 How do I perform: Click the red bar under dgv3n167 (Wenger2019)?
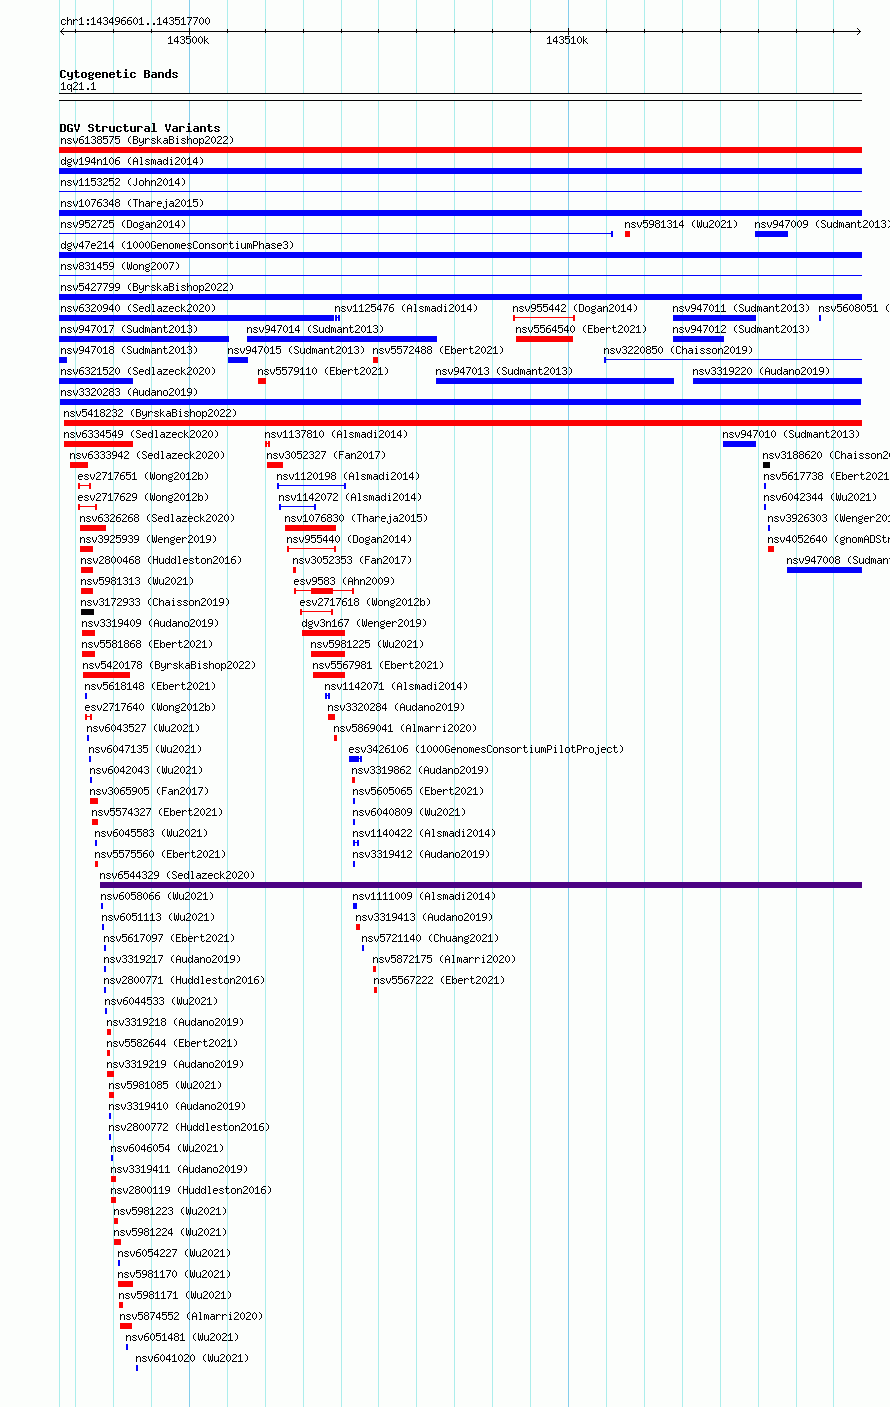tap(324, 633)
